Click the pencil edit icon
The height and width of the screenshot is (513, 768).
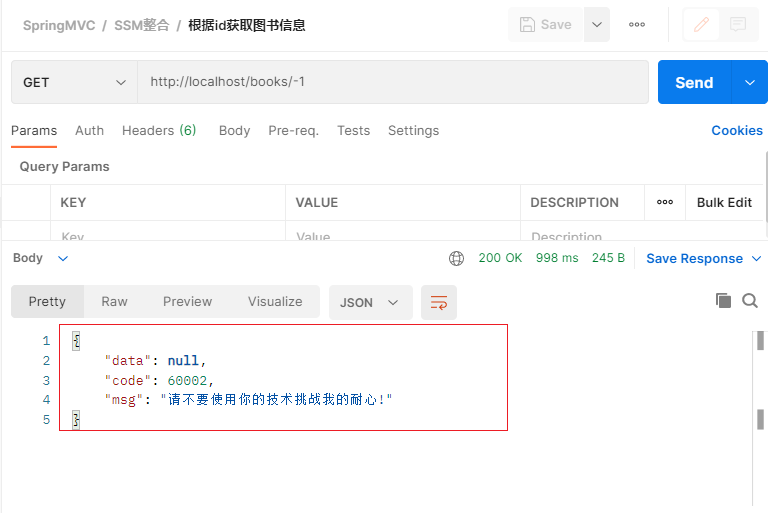[x=701, y=25]
